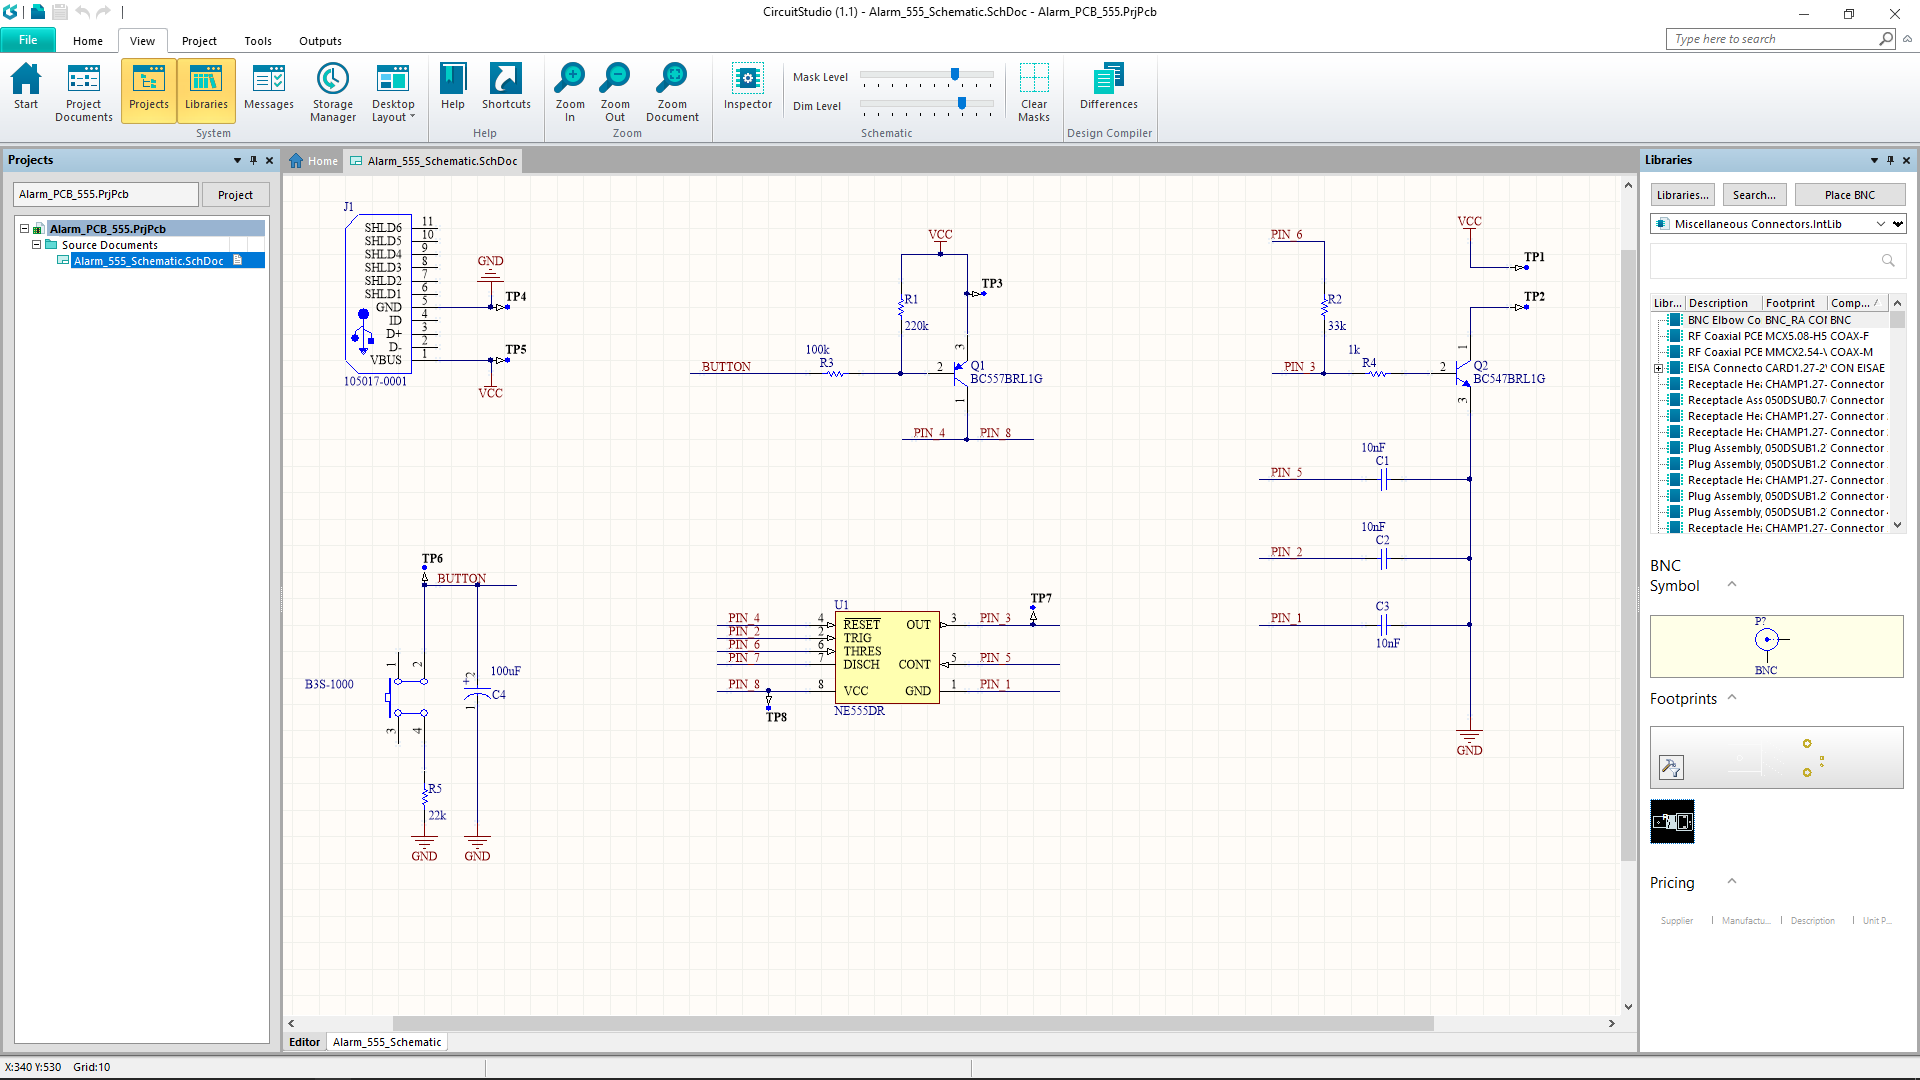This screenshot has width=1920, height=1080.
Task: Click the Search... button in Libraries
Action: coord(1753,195)
